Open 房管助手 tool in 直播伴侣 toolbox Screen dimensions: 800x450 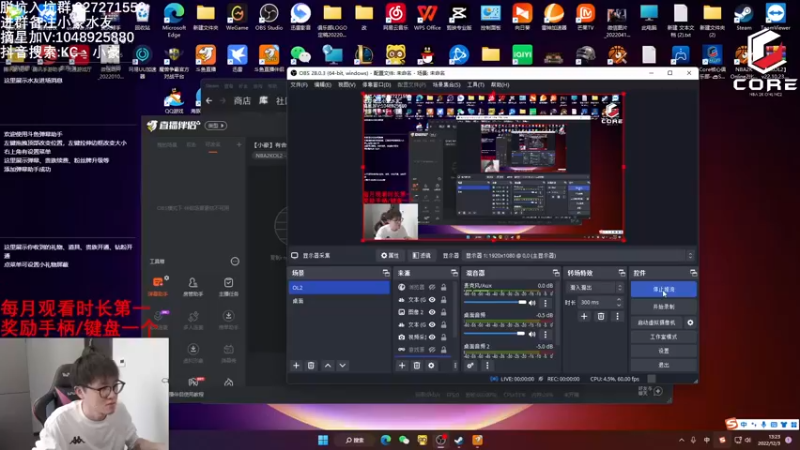point(193,286)
